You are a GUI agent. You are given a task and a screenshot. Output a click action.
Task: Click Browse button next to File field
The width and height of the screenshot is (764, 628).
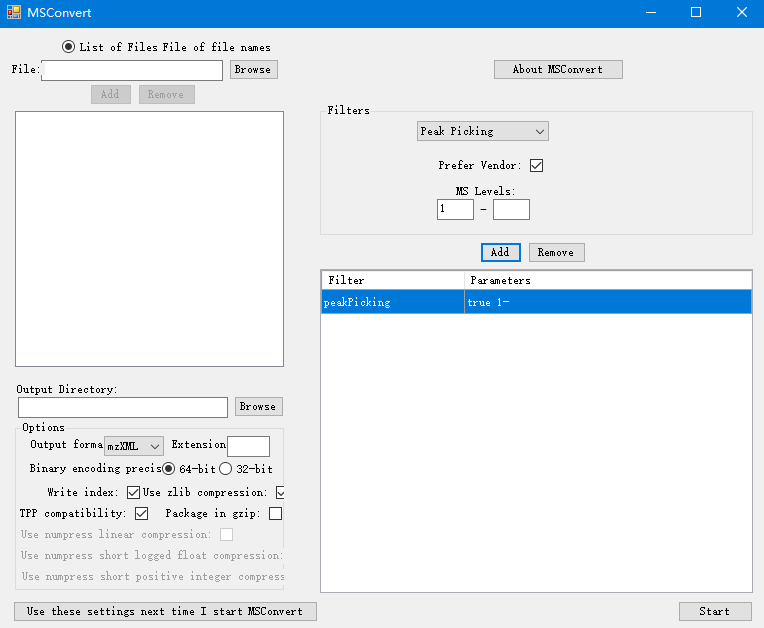click(x=253, y=70)
